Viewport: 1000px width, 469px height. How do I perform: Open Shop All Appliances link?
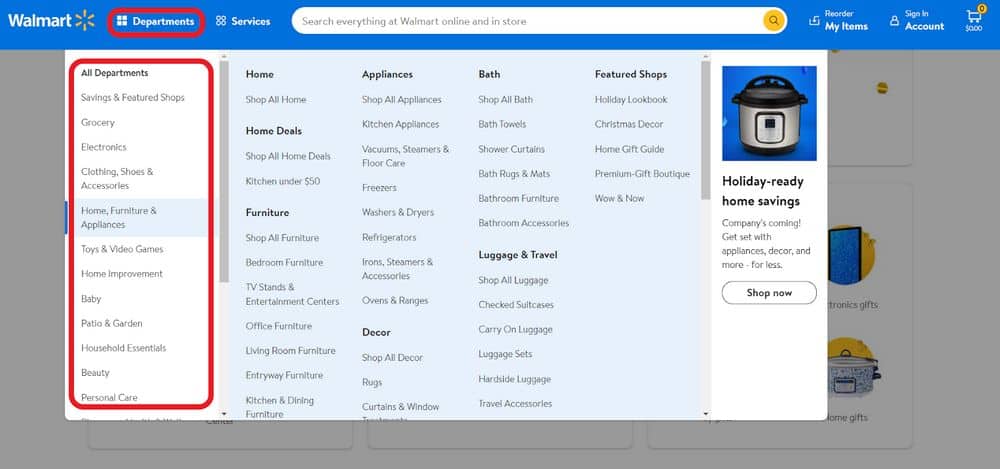[x=402, y=100]
